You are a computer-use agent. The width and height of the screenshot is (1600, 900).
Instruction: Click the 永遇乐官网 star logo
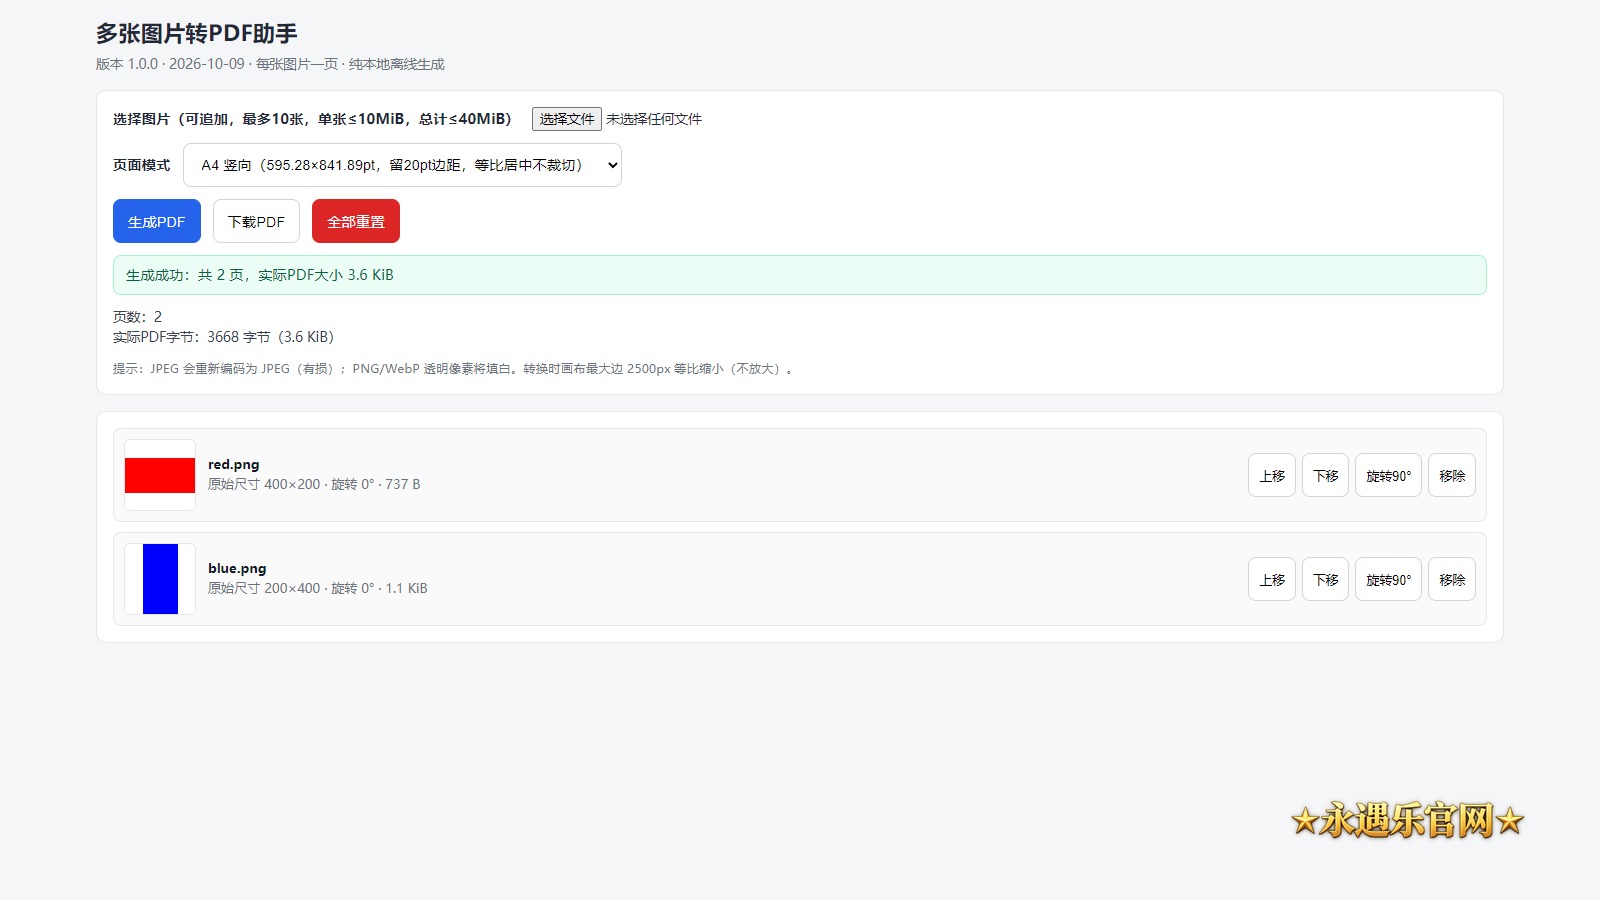tap(1407, 820)
